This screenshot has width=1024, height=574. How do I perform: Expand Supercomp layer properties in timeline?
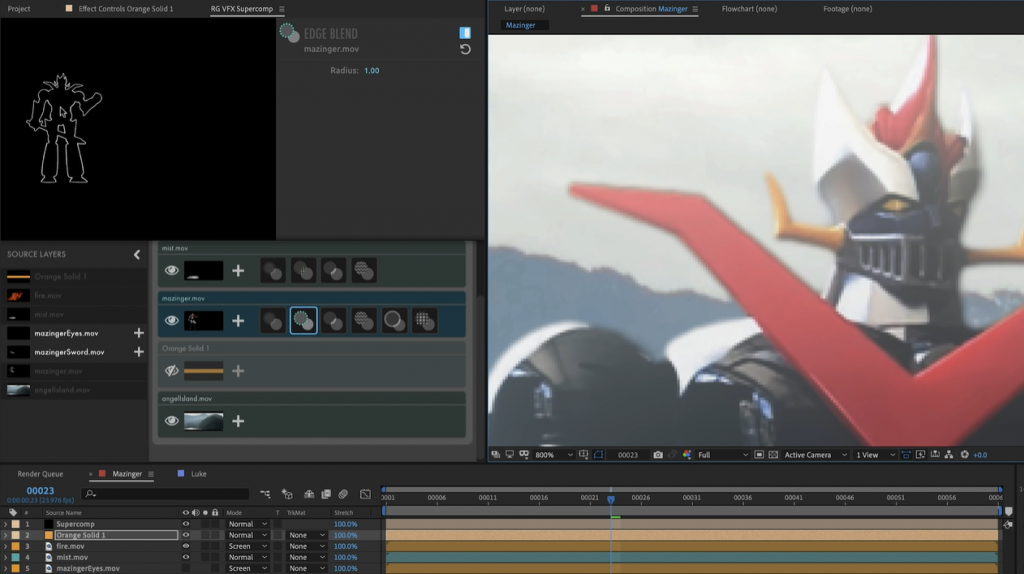pos(5,524)
